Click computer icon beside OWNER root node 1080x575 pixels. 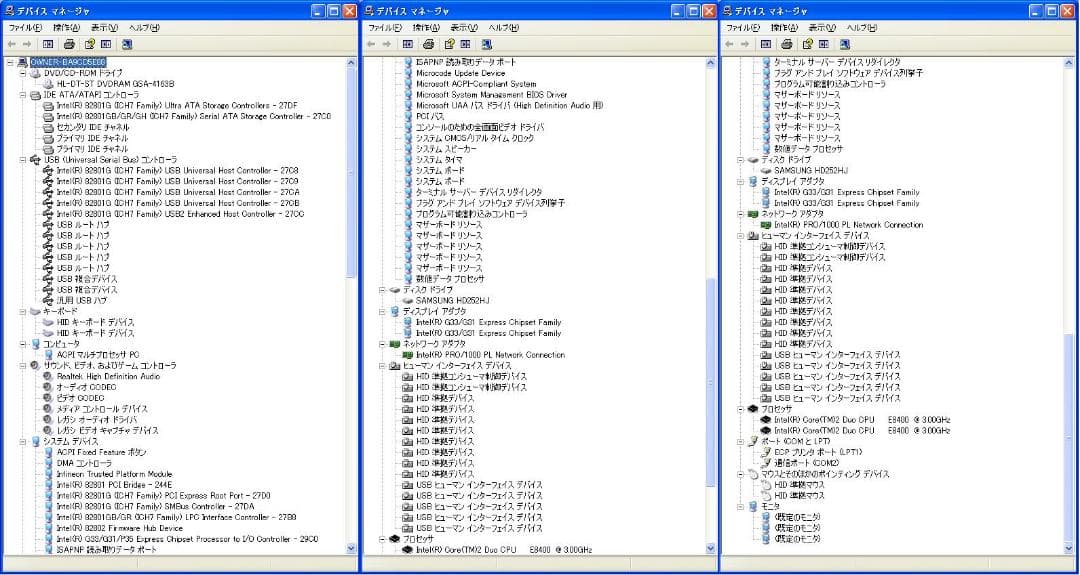tap(23, 62)
